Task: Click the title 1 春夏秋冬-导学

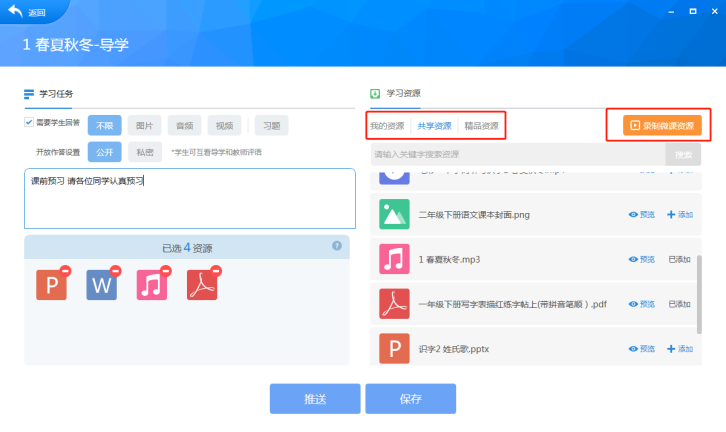Action: (x=75, y=44)
